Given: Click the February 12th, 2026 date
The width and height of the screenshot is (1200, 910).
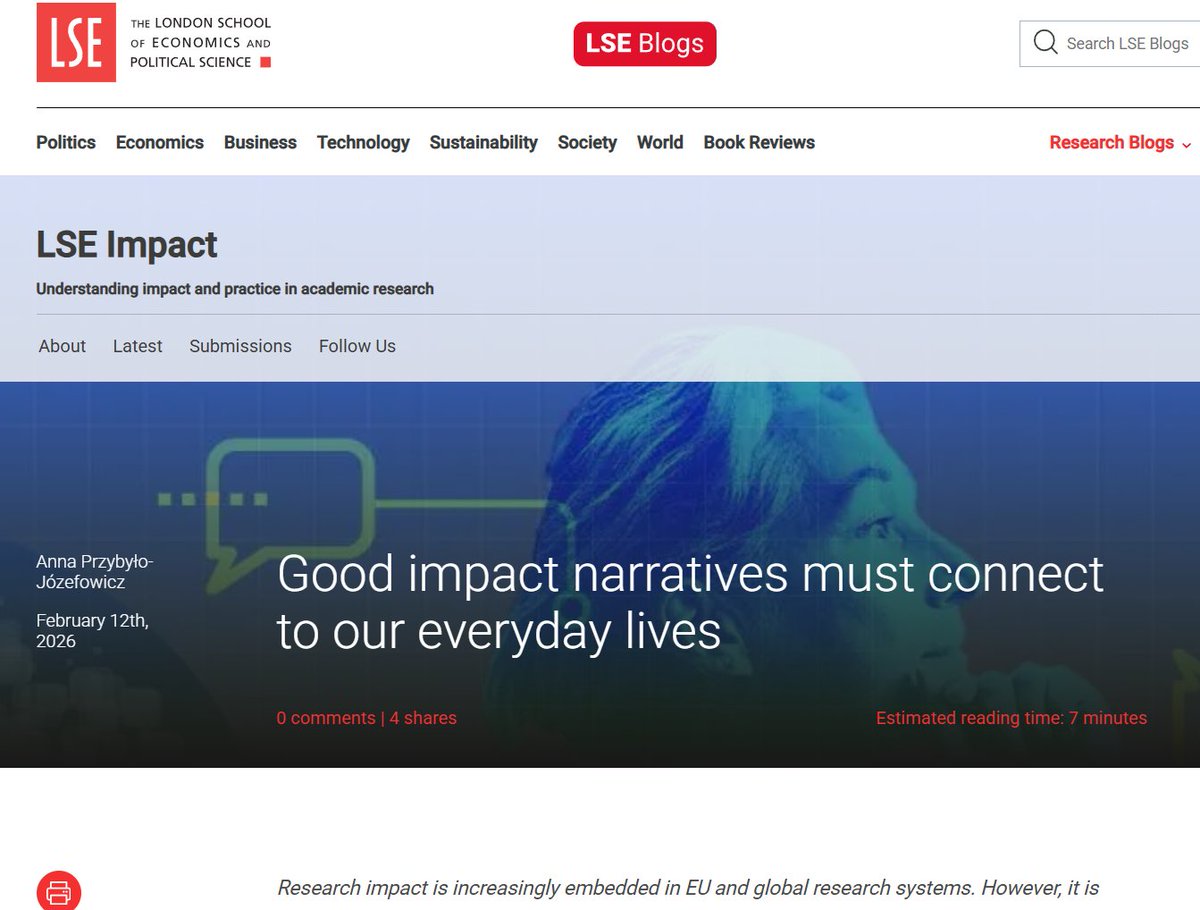Looking at the screenshot, I should pyautogui.click(x=92, y=631).
